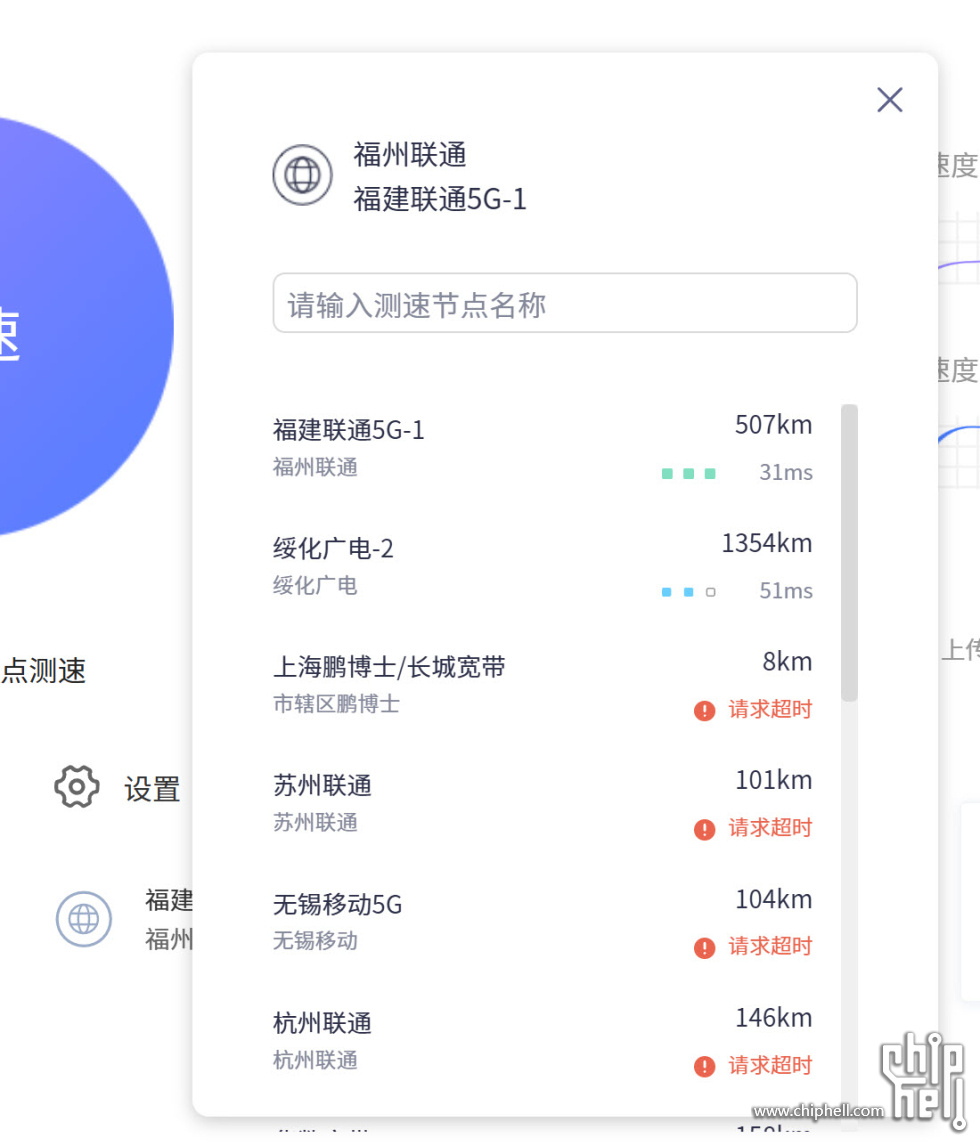Click timeout warning icon for 上海鹏博士

point(704,710)
